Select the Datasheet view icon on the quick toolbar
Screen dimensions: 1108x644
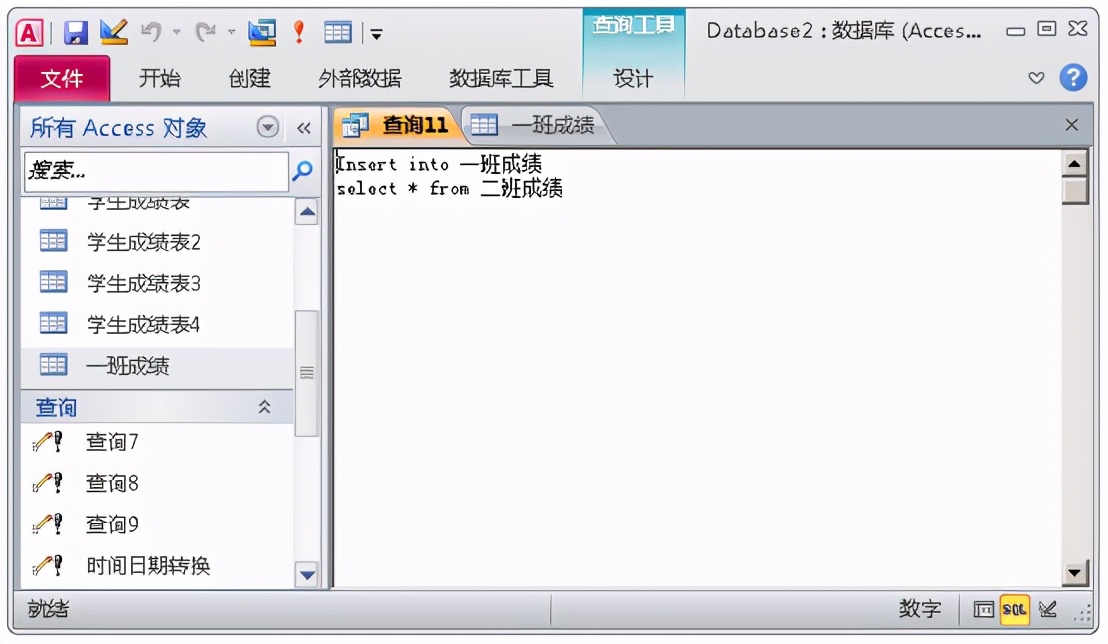point(338,31)
